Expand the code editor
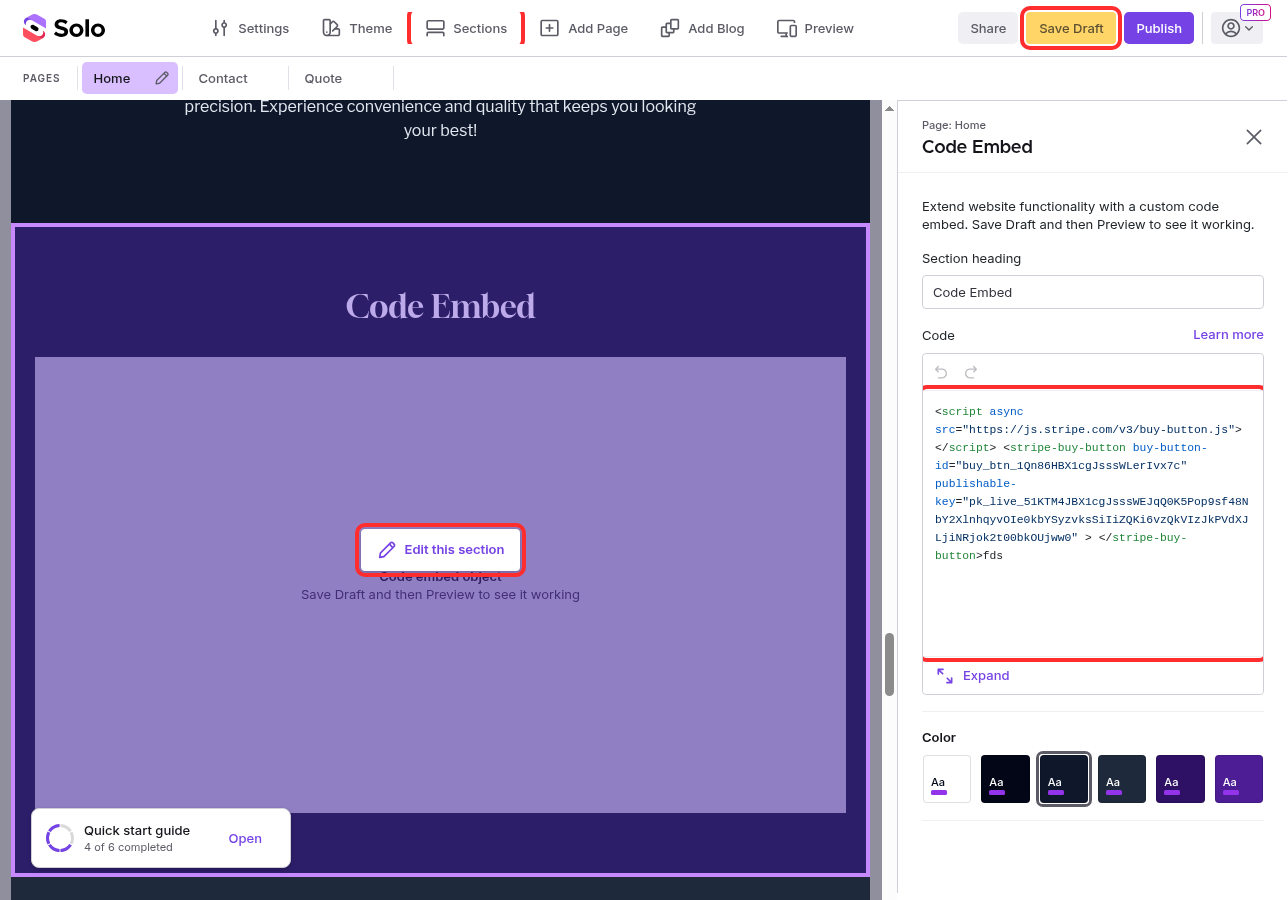 (973, 676)
